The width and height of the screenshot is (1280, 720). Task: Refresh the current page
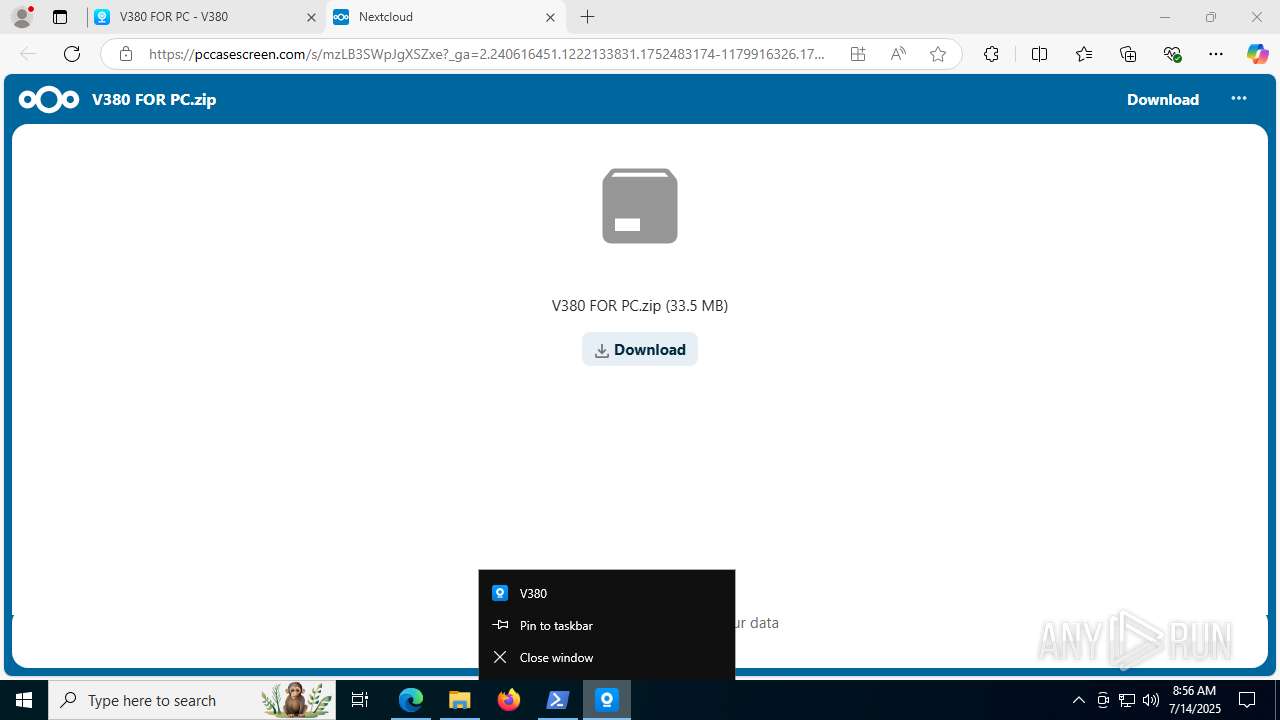click(71, 54)
